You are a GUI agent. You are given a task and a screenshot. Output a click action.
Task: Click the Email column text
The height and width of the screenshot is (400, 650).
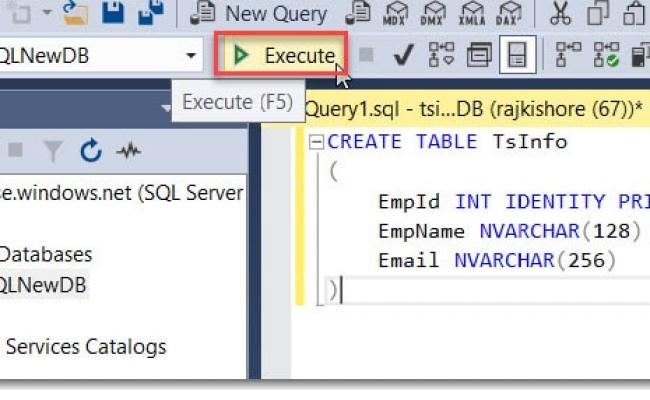pyautogui.click(x=408, y=261)
